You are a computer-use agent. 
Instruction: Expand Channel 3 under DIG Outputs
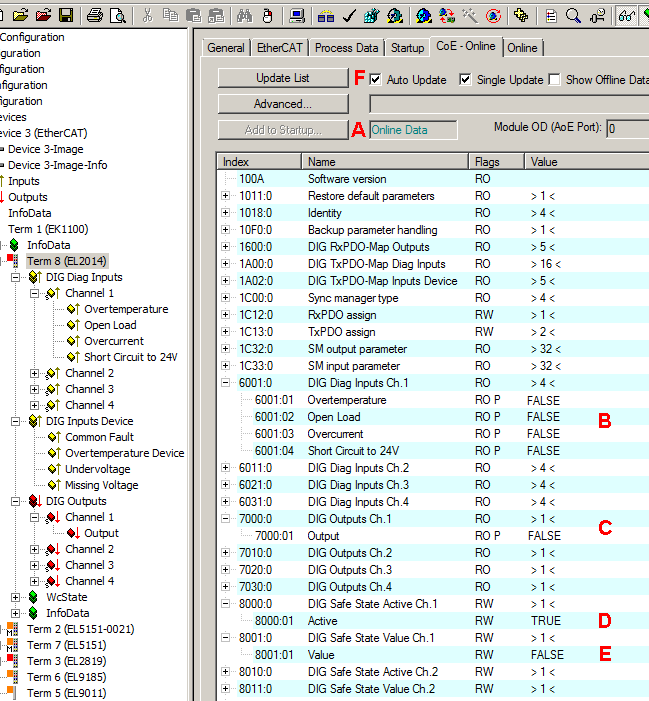34,565
